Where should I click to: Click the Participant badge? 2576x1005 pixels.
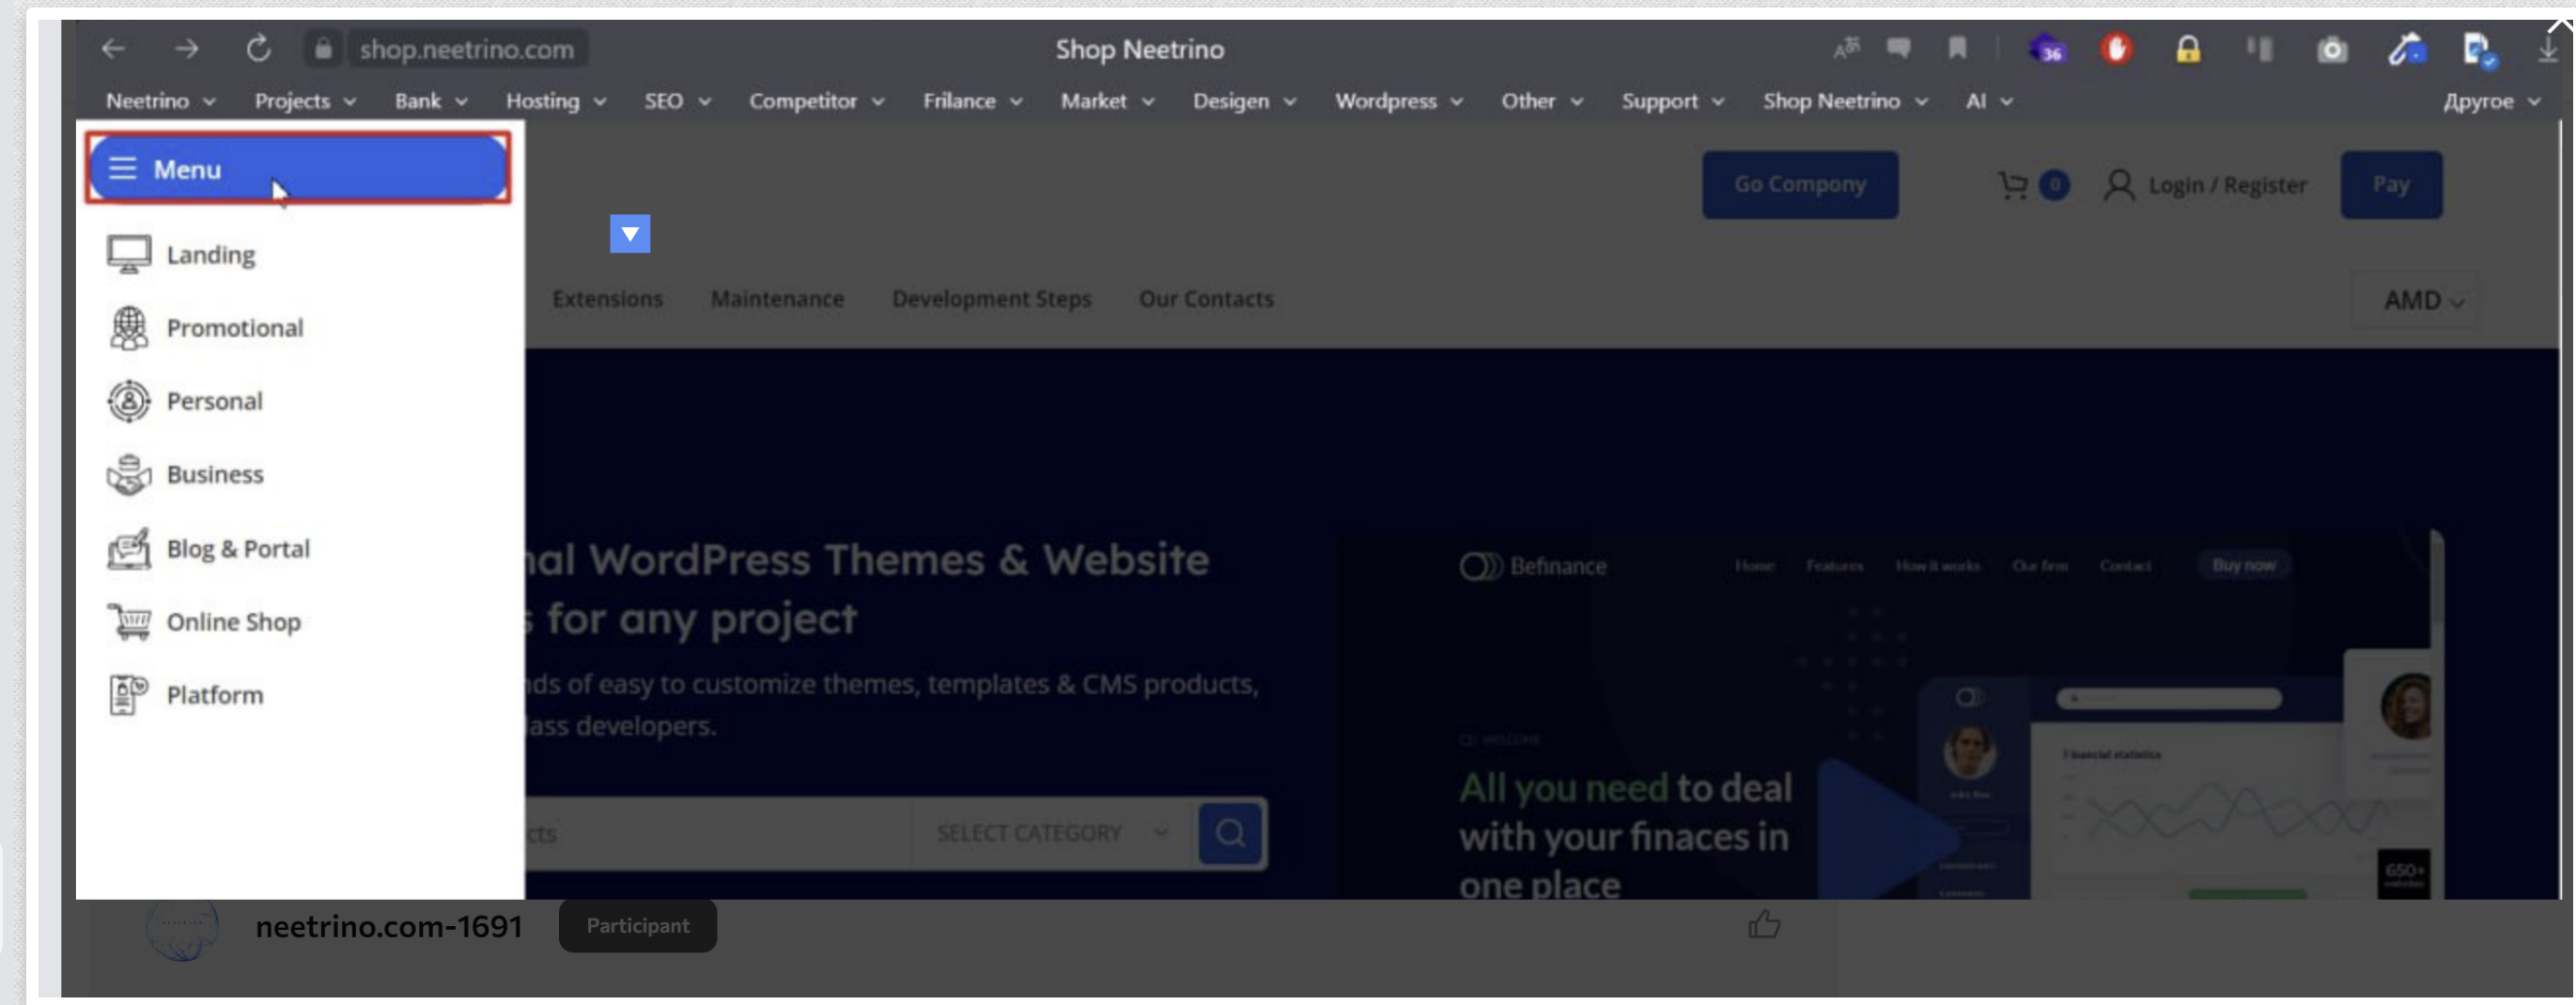637,925
